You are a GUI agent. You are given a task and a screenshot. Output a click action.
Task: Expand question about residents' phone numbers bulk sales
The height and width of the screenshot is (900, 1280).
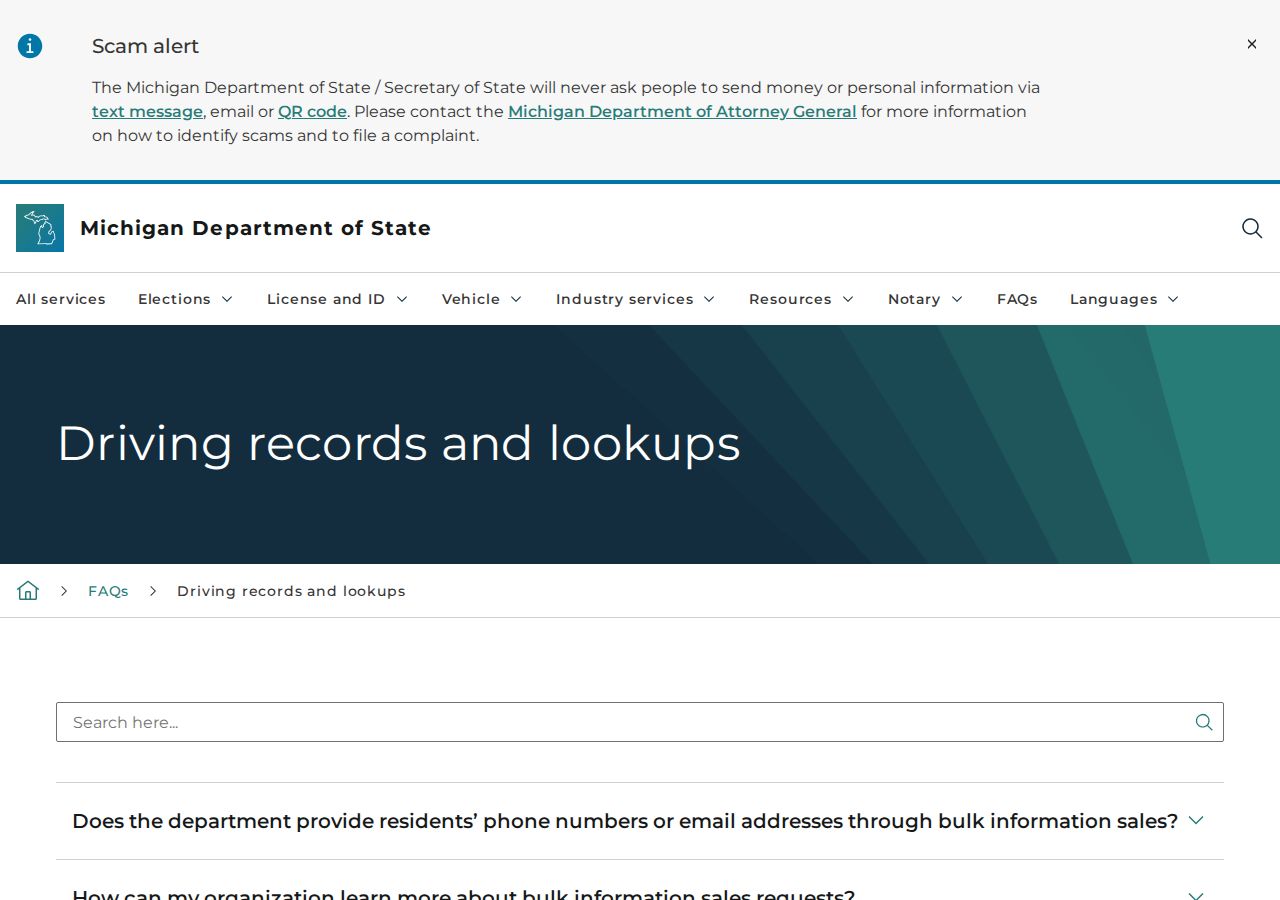click(x=640, y=821)
